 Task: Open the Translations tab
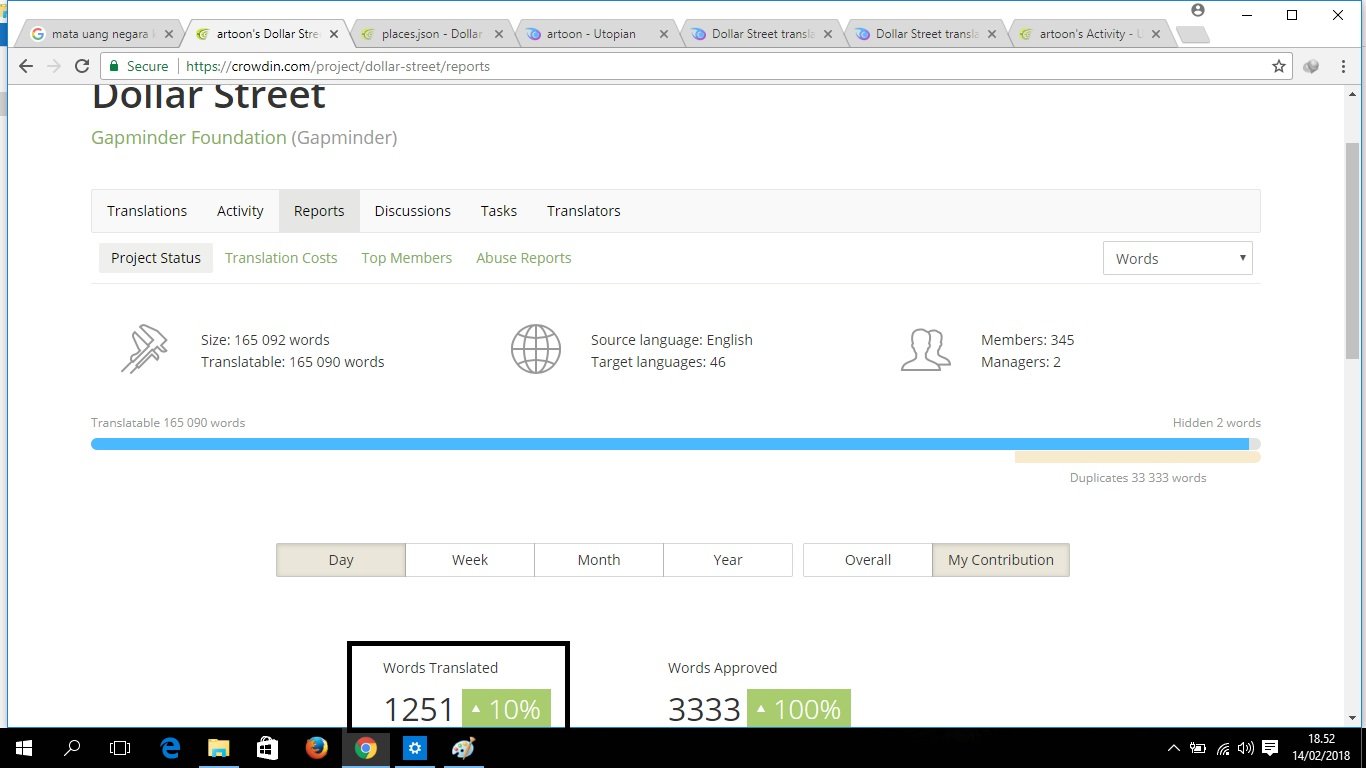click(x=147, y=211)
